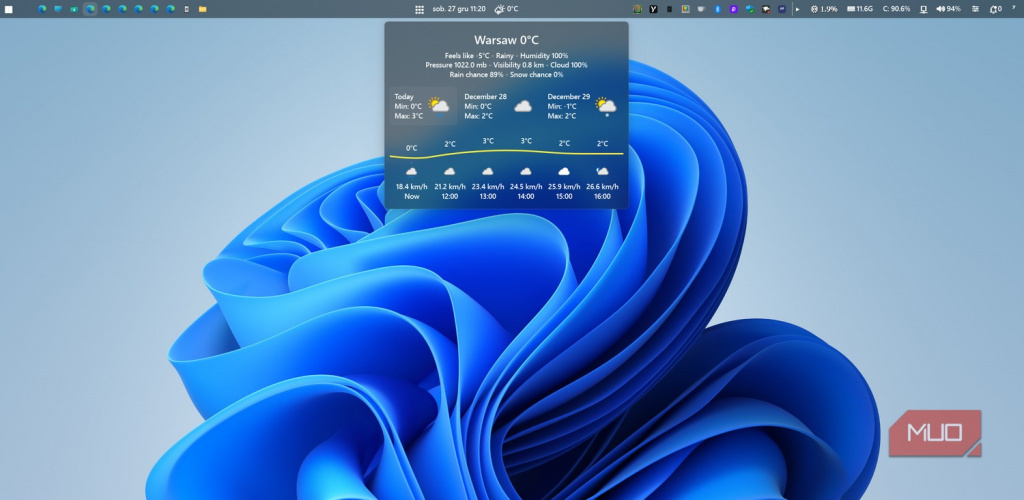The width and height of the screenshot is (1024, 500).
Task: Open the currently highlighted Edge window in the bar
Action: (90, 9)
